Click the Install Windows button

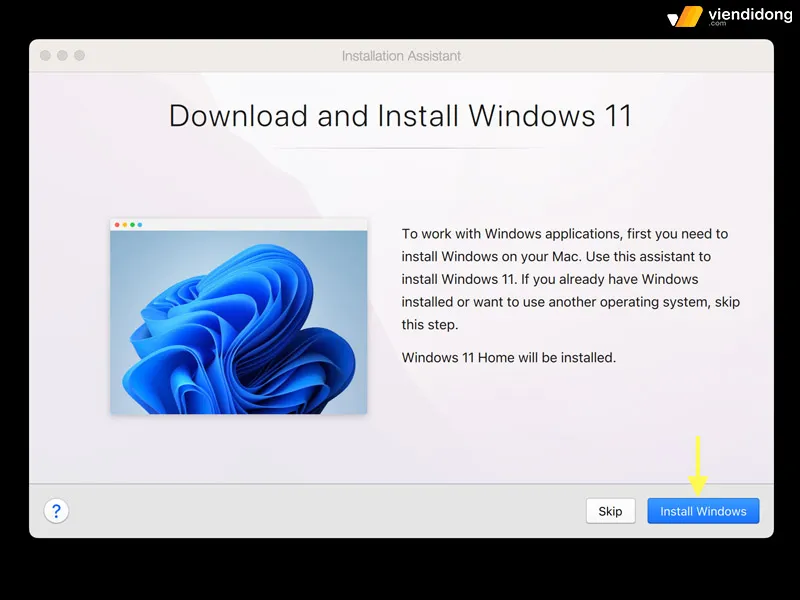703,511
